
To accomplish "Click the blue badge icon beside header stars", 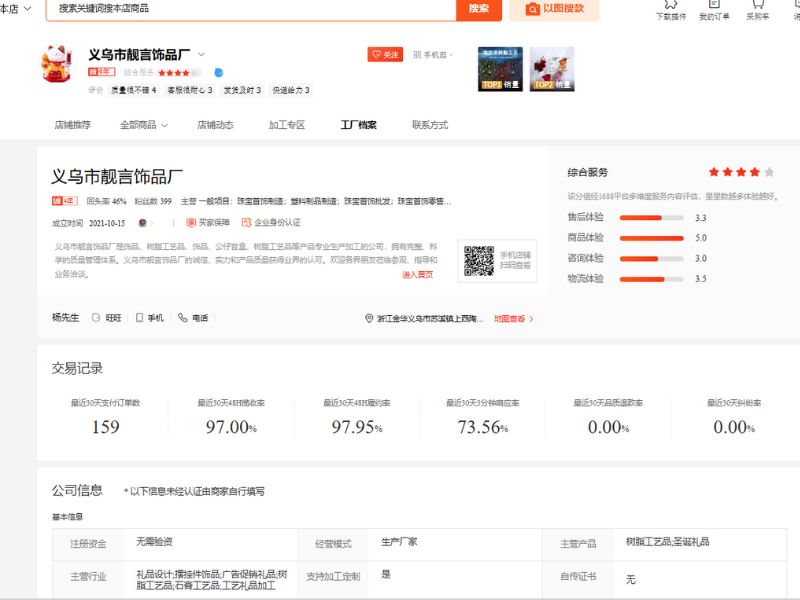I will (x=218, y=72).
